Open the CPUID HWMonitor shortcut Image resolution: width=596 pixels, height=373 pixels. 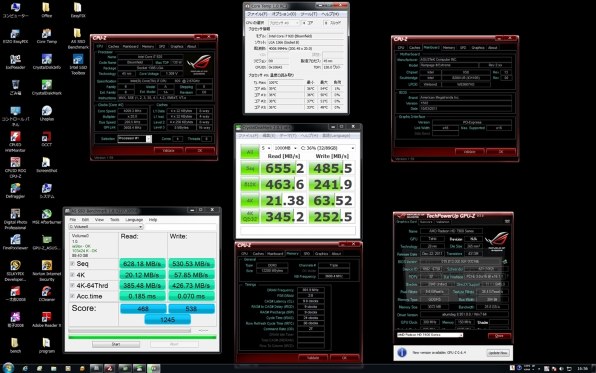(x=15, y=141)
